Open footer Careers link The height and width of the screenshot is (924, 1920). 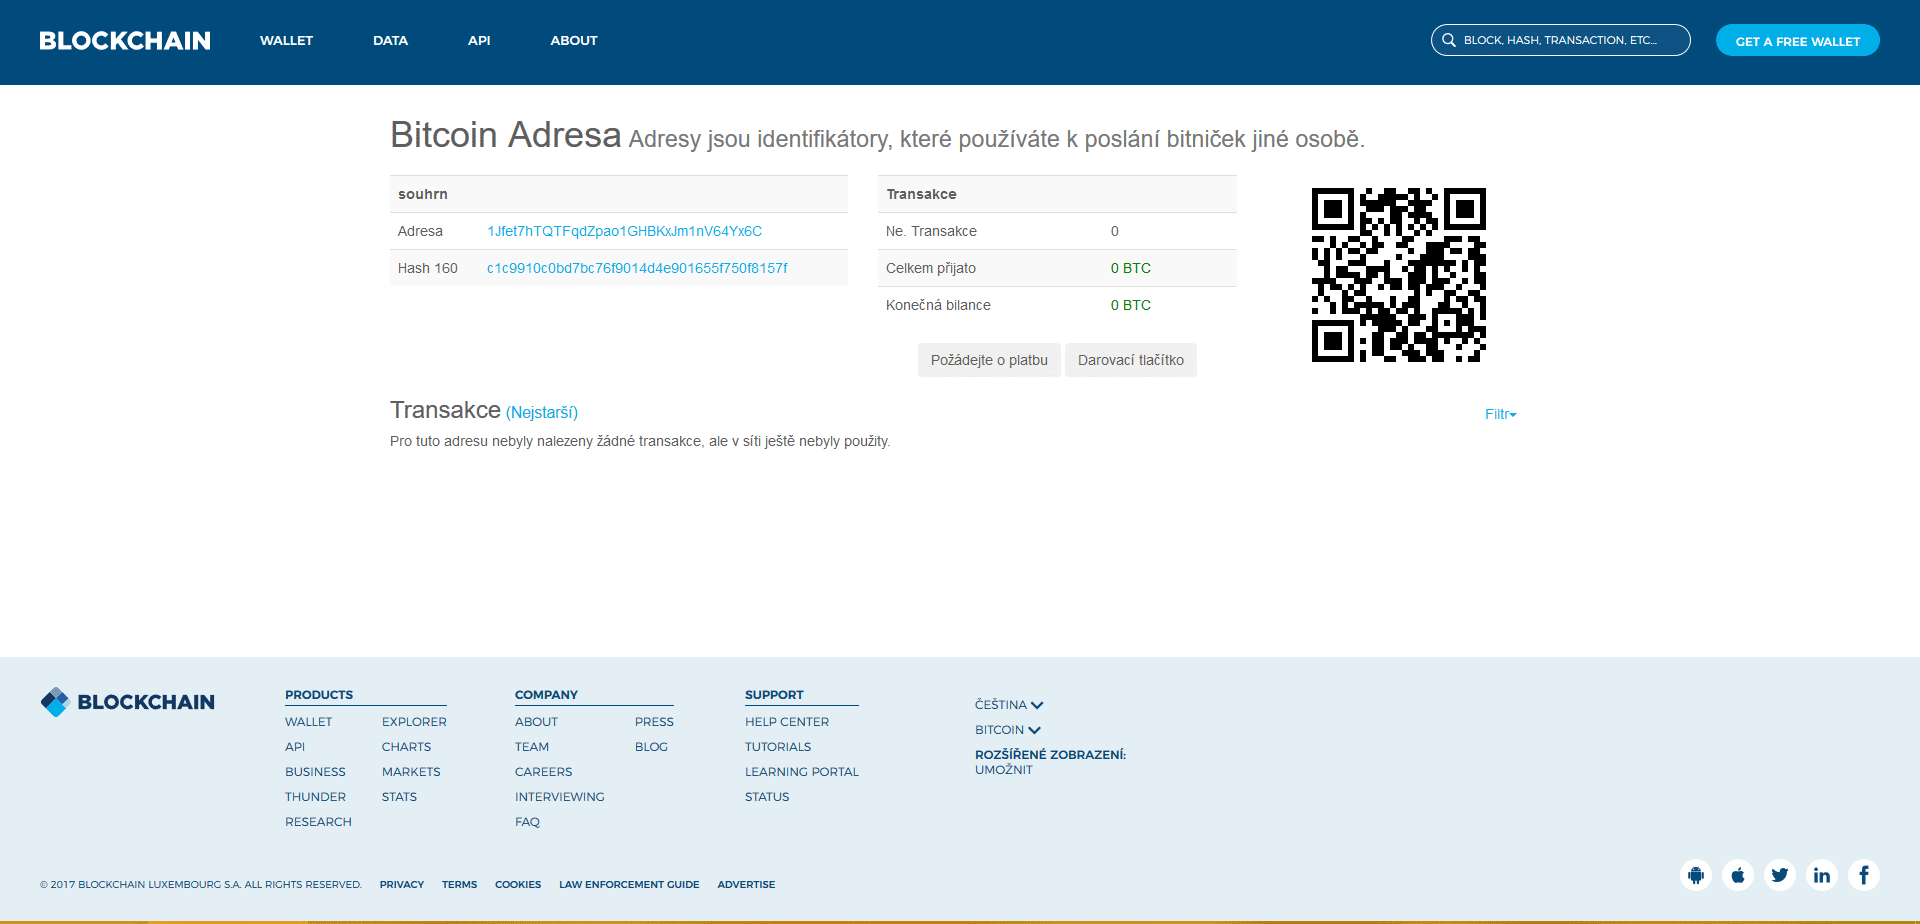[x=544, y=772]
